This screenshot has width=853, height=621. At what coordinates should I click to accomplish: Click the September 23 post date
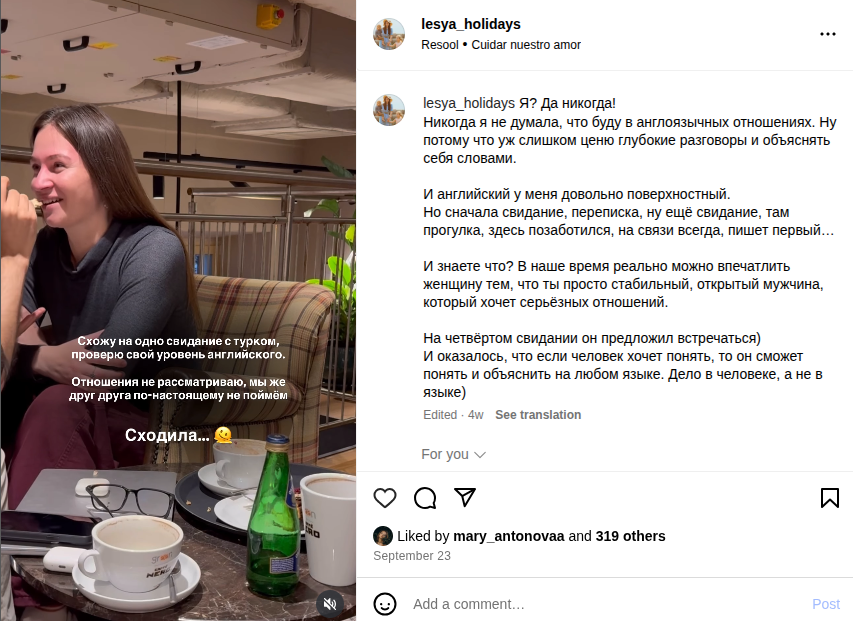pyautogui.click(x=412, y=556)
